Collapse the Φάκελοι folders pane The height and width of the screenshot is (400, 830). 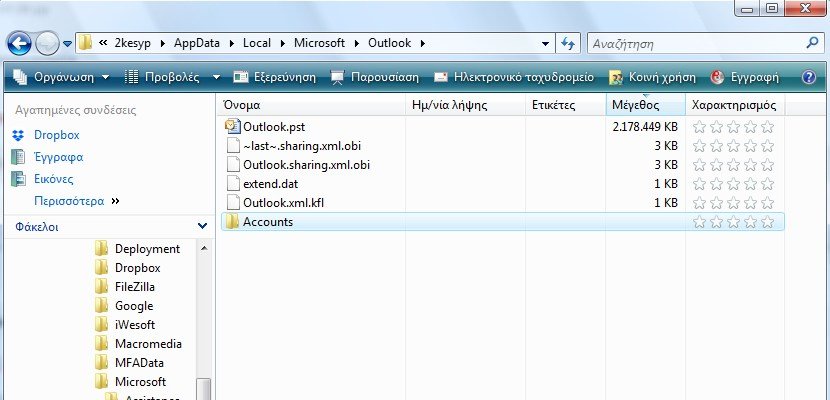[x=202, y=226]
